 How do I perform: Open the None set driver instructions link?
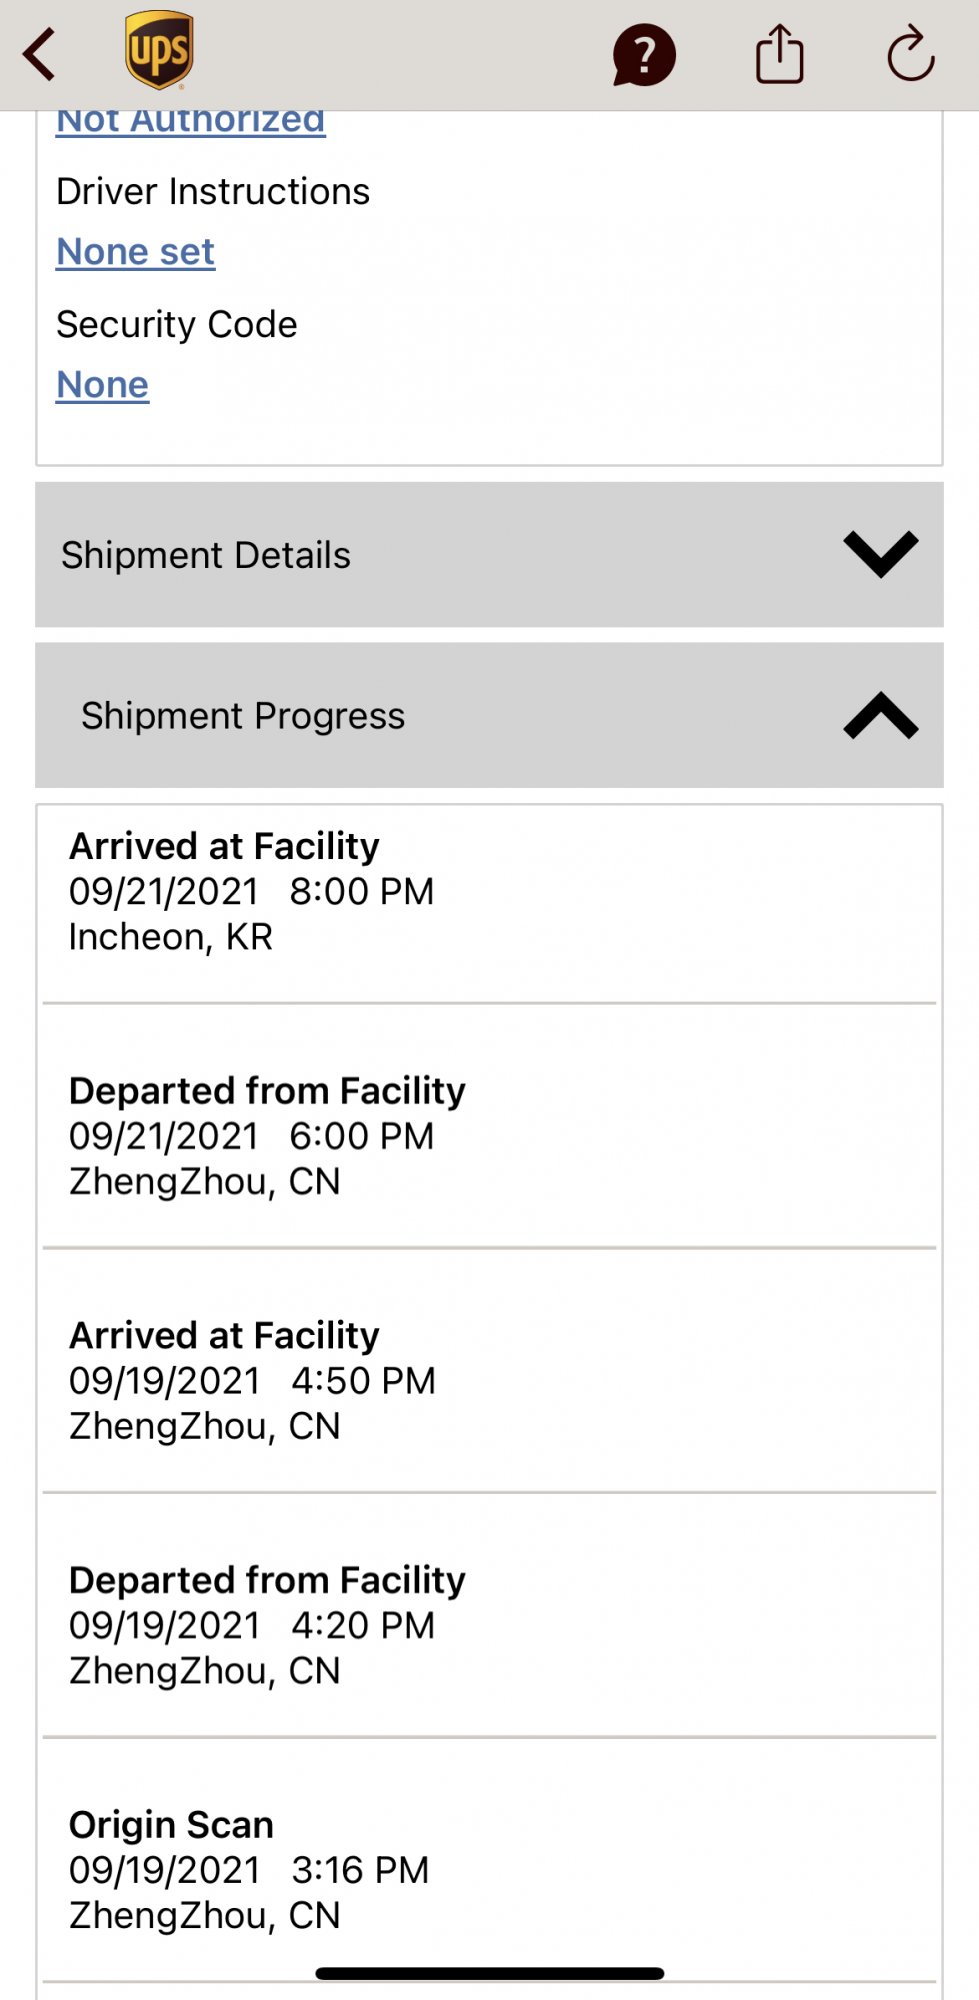(x=135, y=252)
